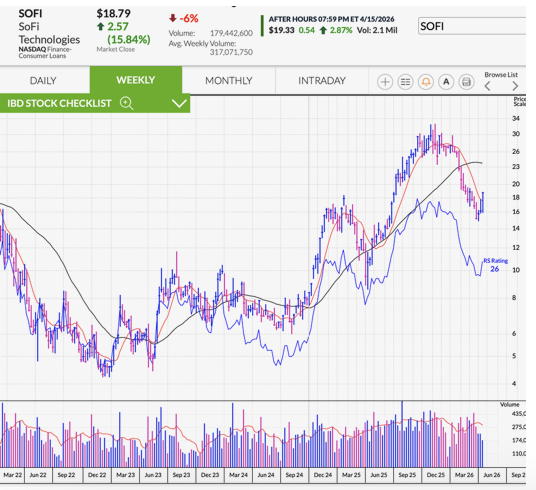The height and width of the screenshot is (490, 536).
Task: Open the MONTHLY chart tab
Action: (229, 81)
